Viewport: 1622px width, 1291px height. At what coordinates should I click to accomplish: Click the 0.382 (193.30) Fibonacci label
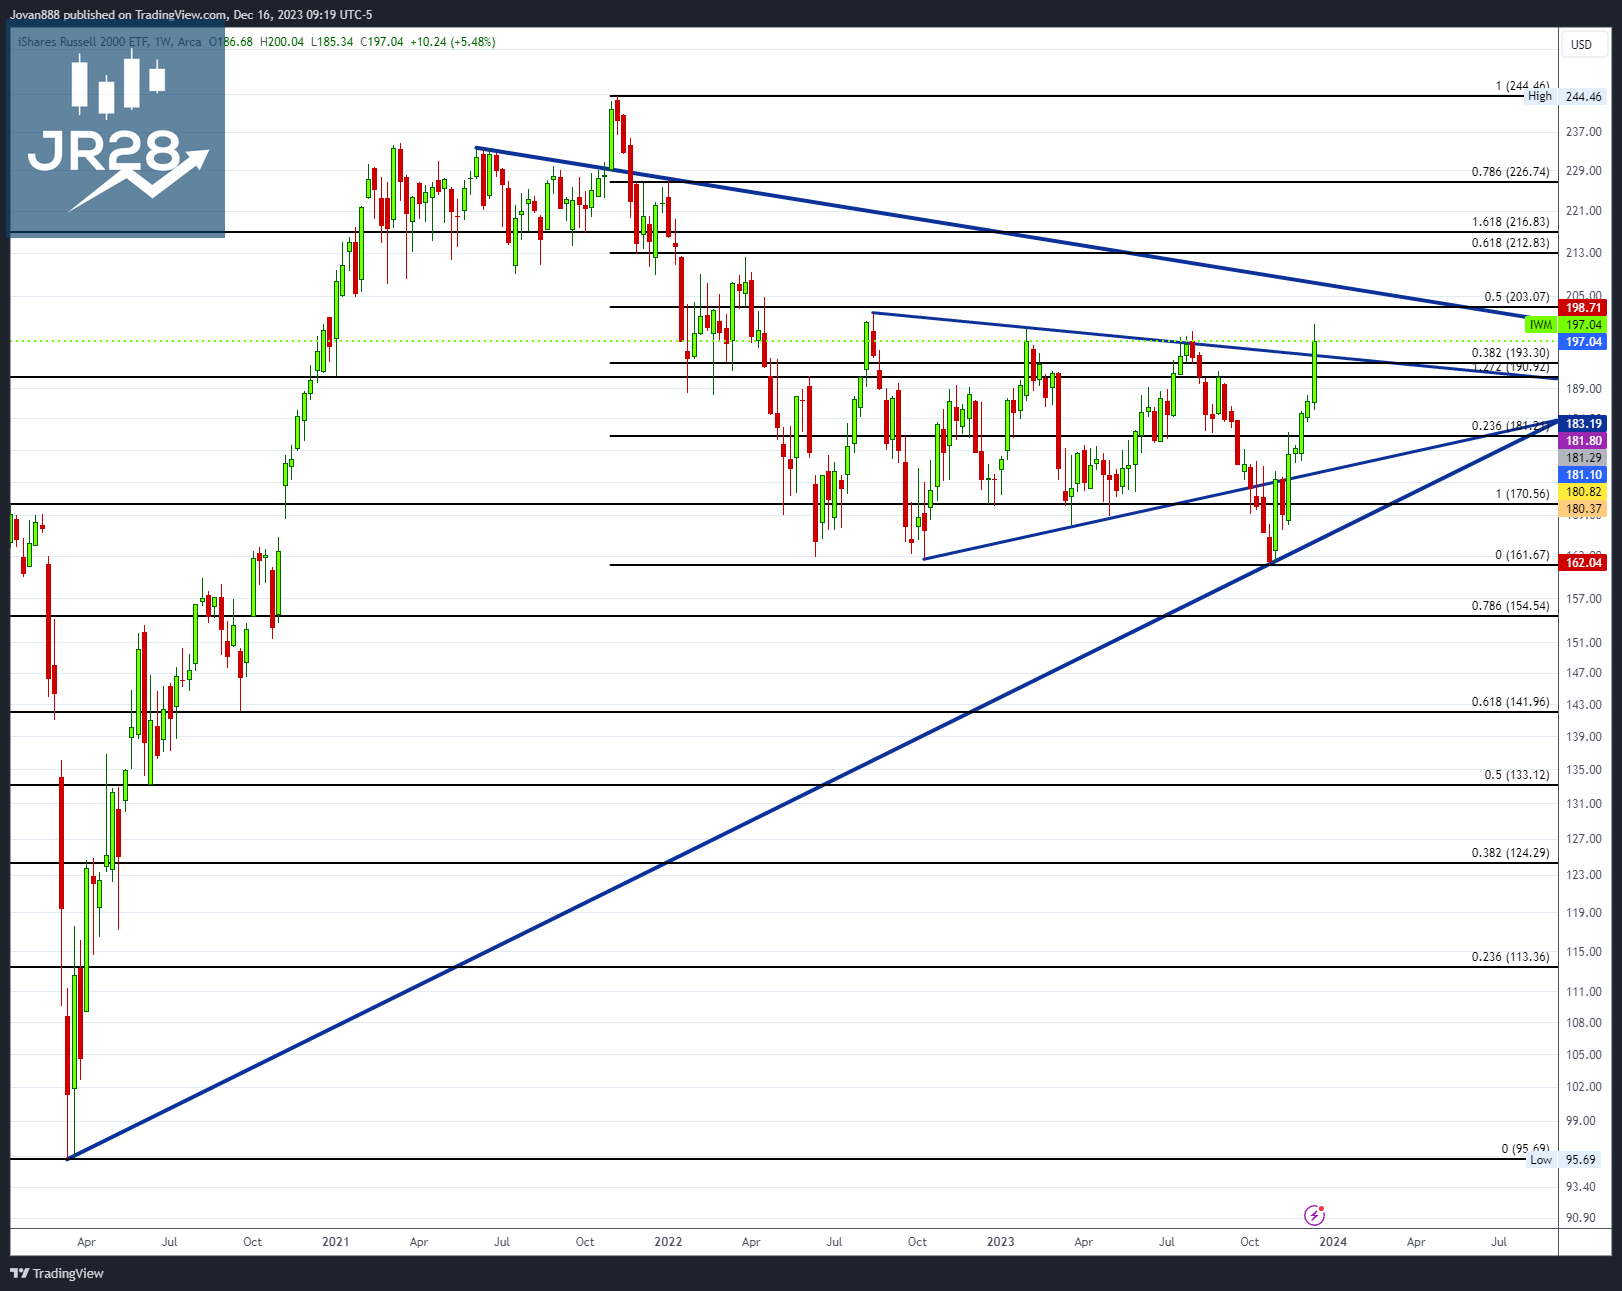[x=1510, y=353]
